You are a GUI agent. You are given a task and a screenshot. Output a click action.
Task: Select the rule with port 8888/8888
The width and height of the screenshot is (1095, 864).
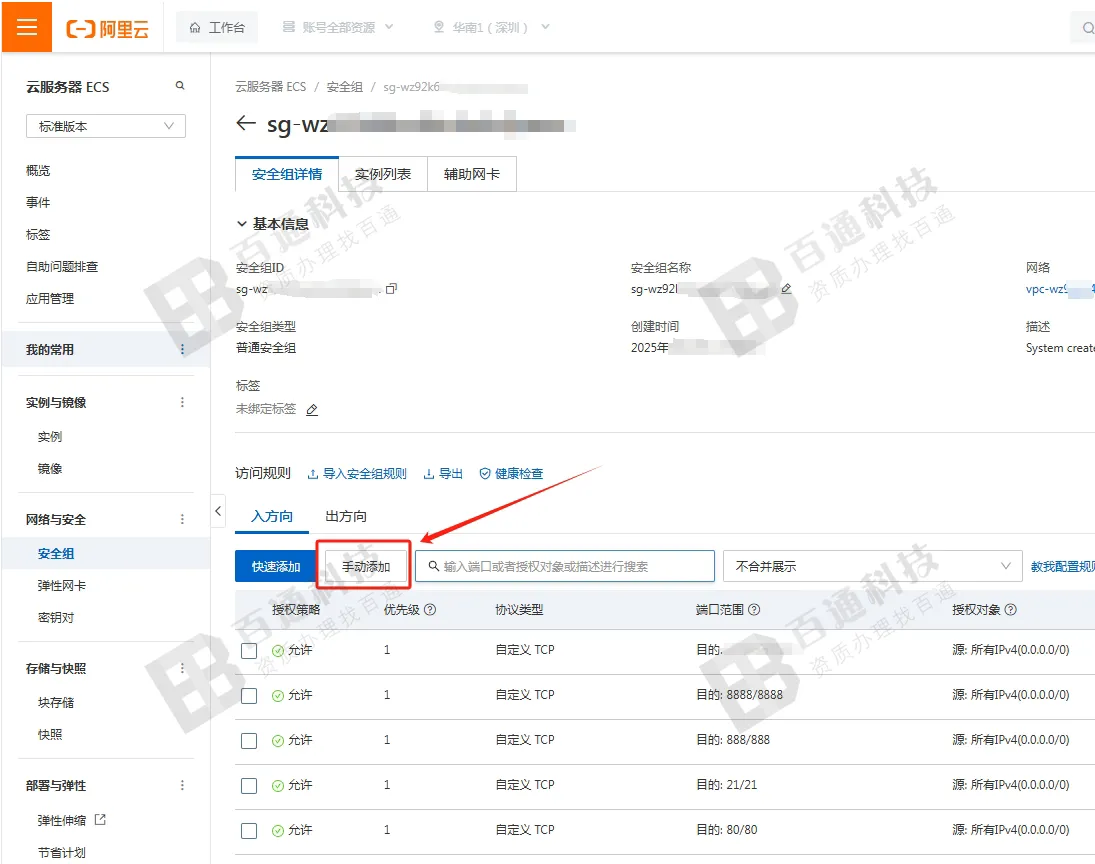point(248,695)
